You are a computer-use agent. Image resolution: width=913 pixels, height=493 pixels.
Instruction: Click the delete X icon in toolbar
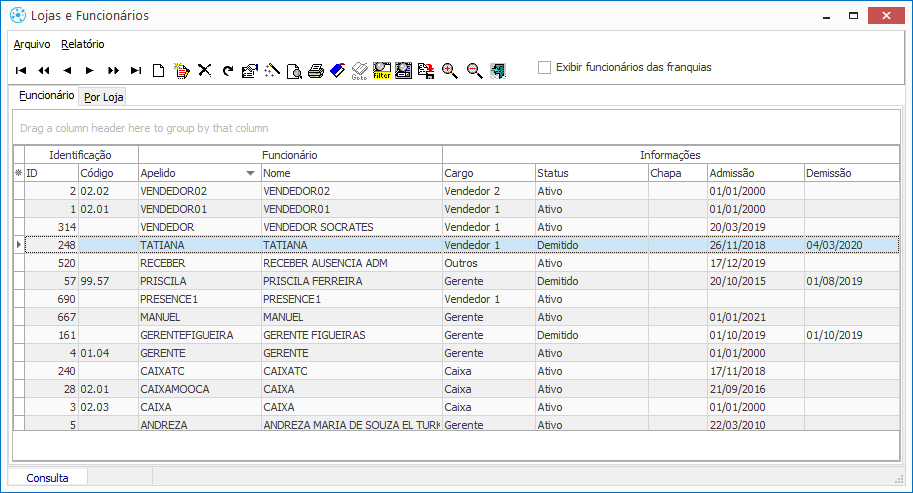tap(205, 71)
